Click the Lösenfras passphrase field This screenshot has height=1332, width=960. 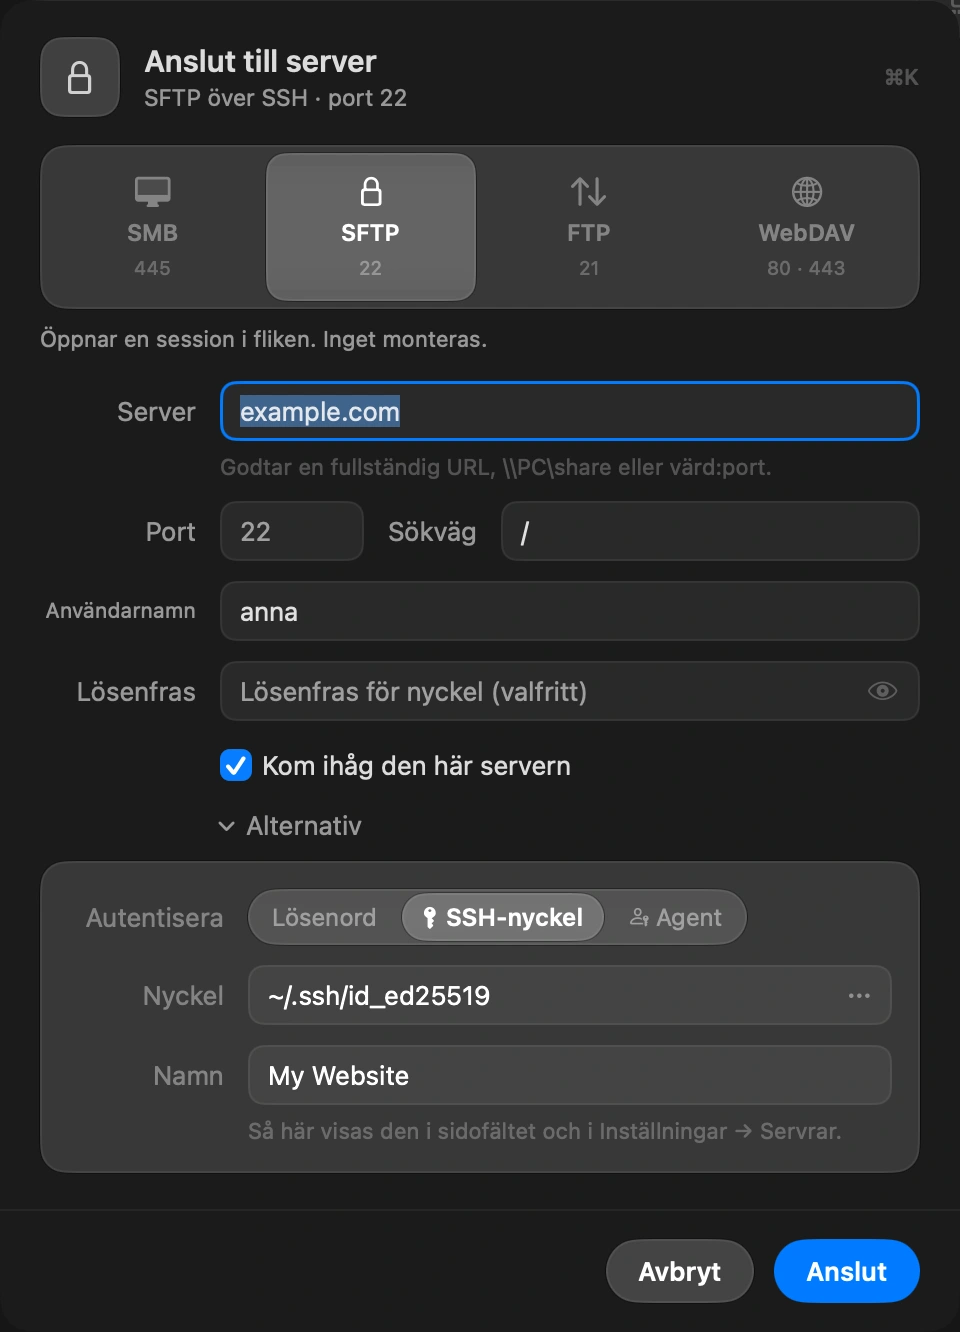click(569, 691)
